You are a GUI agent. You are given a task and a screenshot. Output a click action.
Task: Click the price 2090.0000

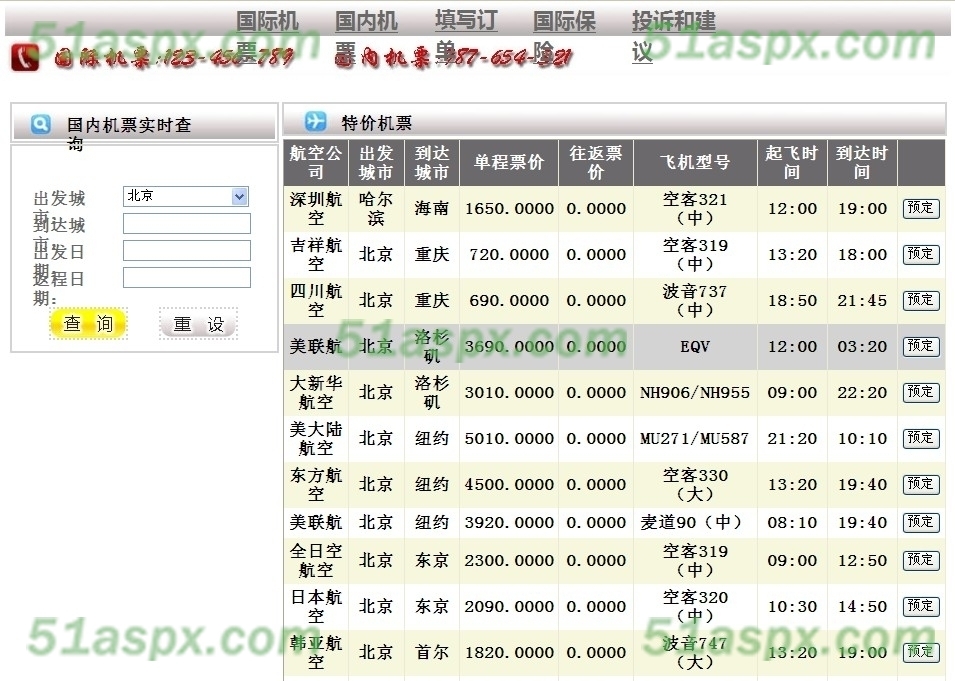[509, 606]
